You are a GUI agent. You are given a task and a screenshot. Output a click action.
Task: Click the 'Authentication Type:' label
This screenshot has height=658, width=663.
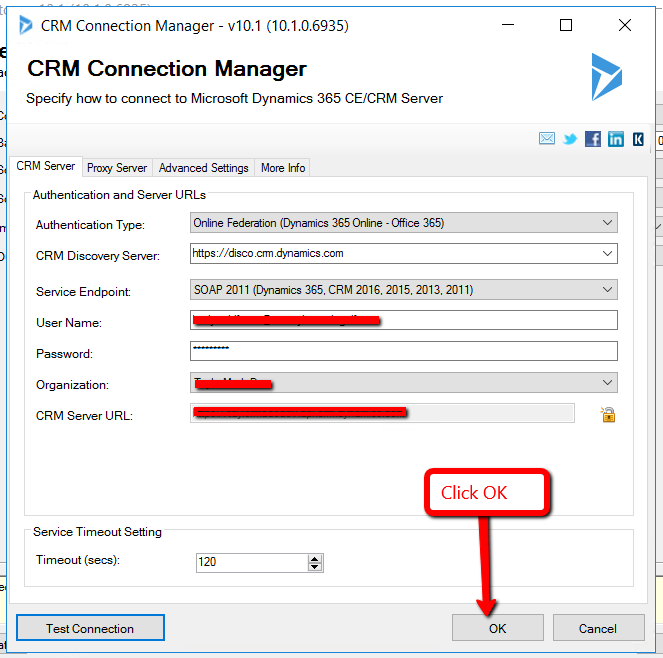click(90, 225)
